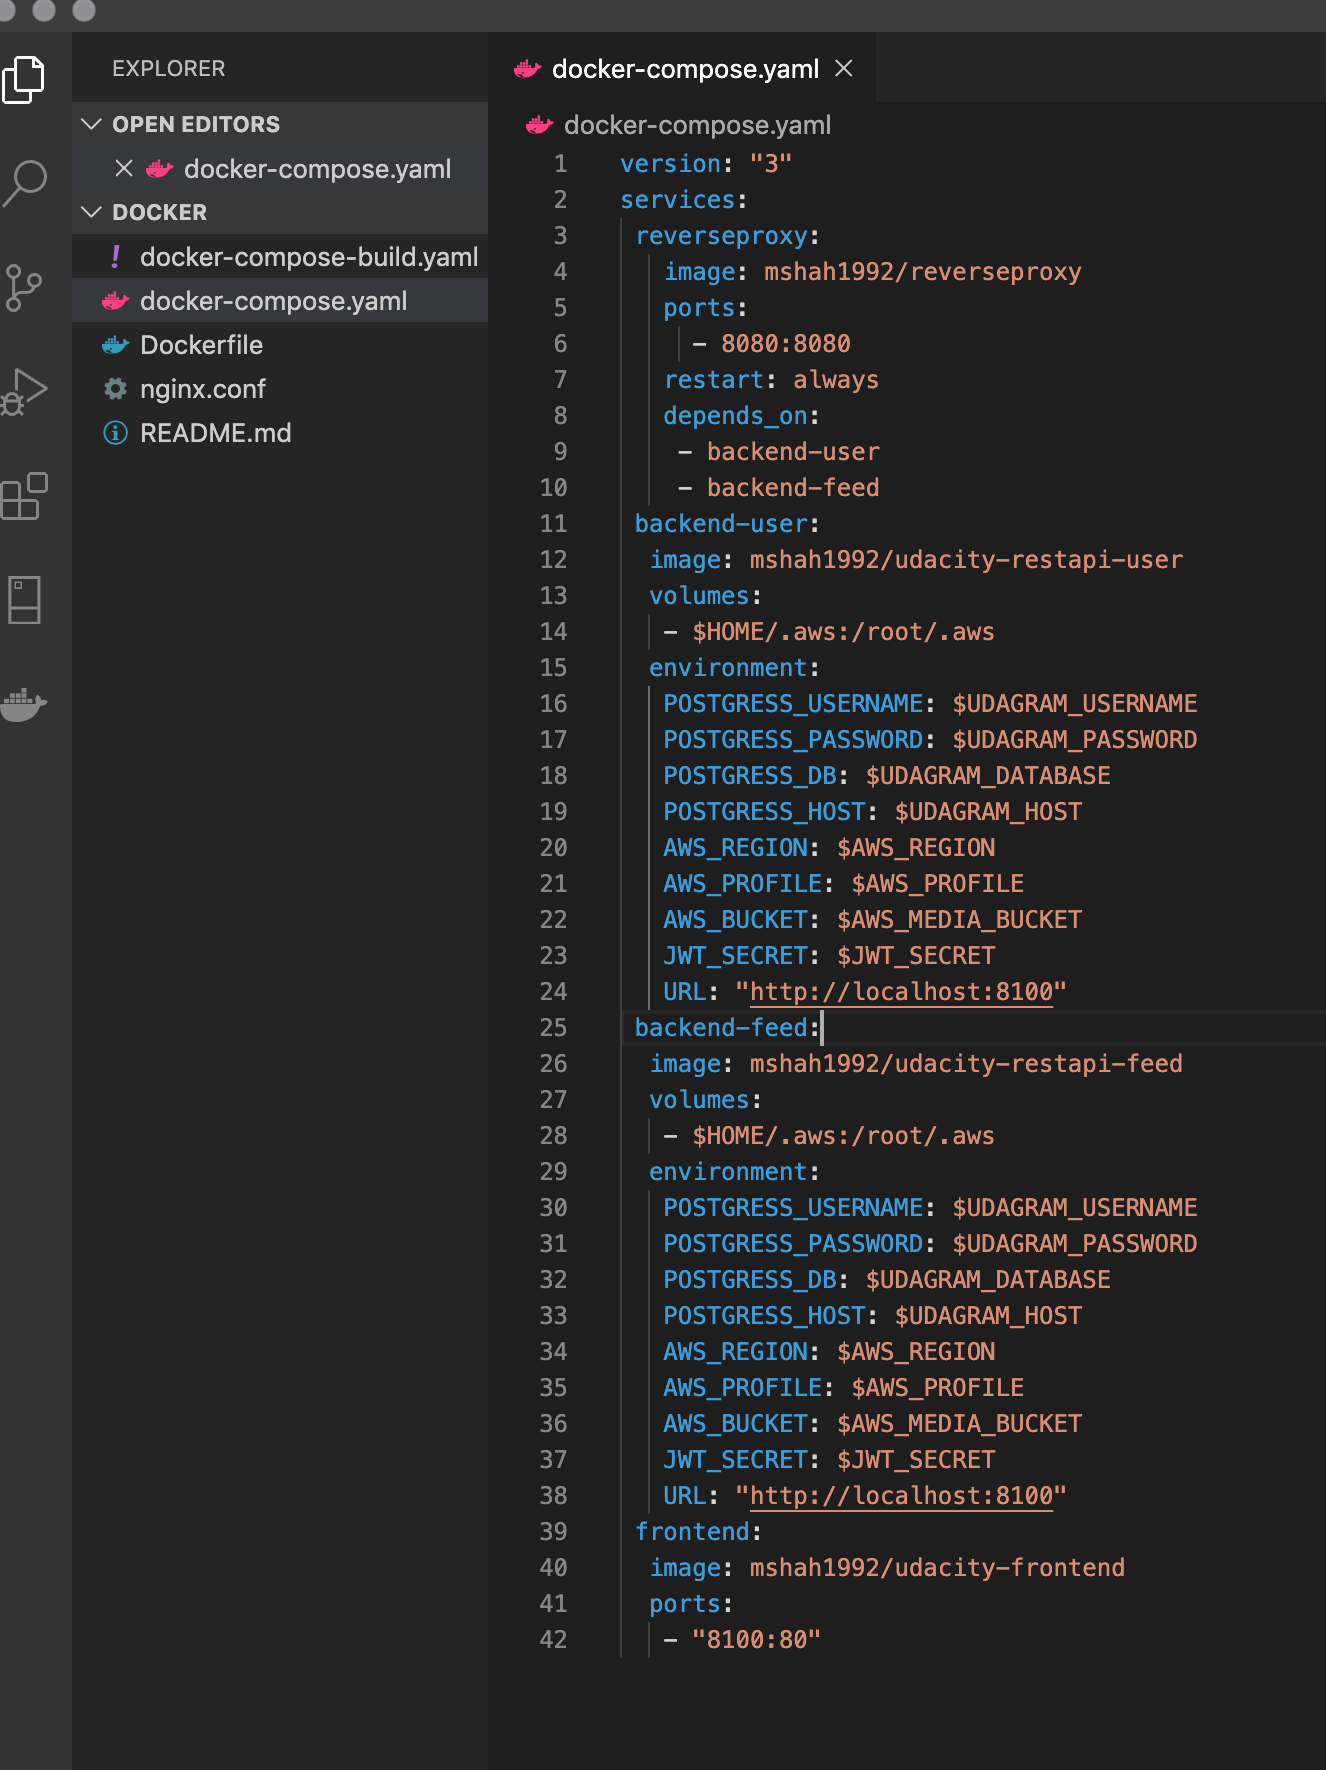Click AWS_REGION key on line 20
1326x1770 pixels.
pyautogui.click(x=735, y=847)
